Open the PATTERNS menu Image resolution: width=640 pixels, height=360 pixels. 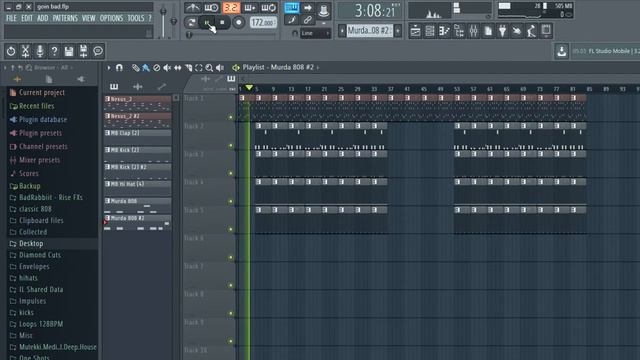pyautogui.click(x=65, y=18)
